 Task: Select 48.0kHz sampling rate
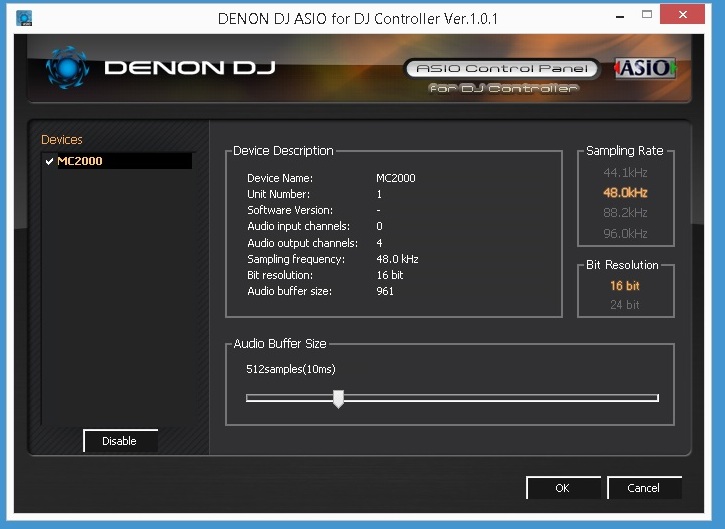click(x=624, y=192)
